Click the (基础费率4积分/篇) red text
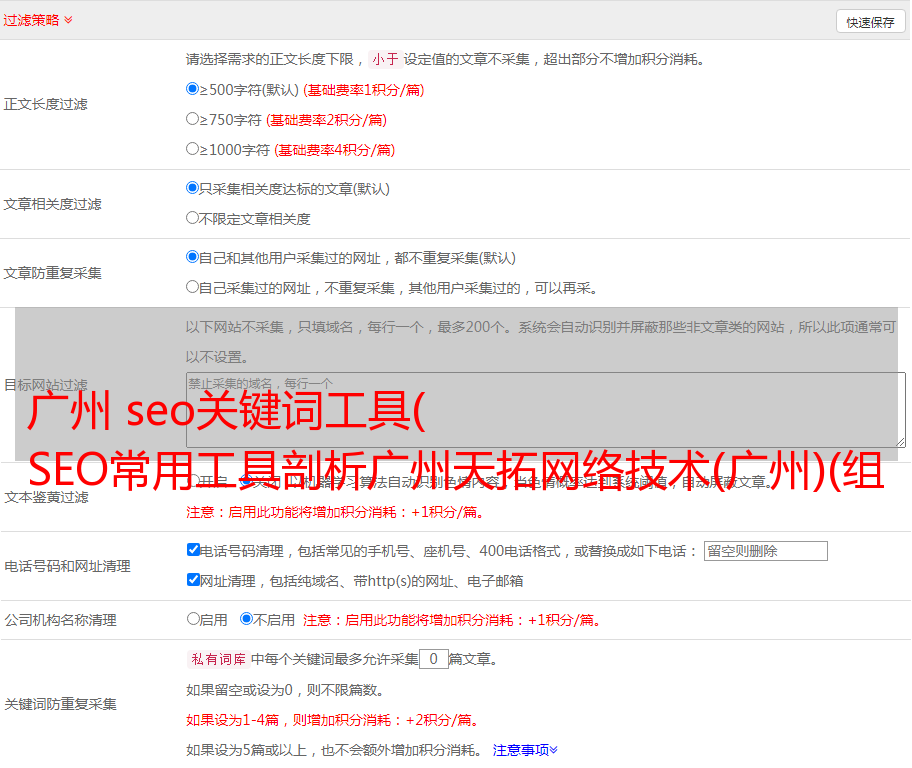Viewport: 912px width, 768px height. click(x=335, y=150)
